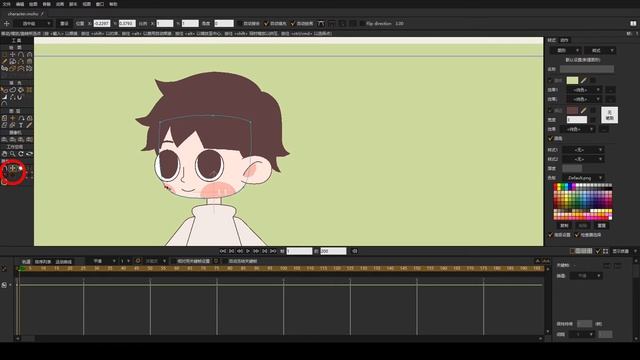Click the copy button below the palette
640x360 pixels.
coord(564,225)
